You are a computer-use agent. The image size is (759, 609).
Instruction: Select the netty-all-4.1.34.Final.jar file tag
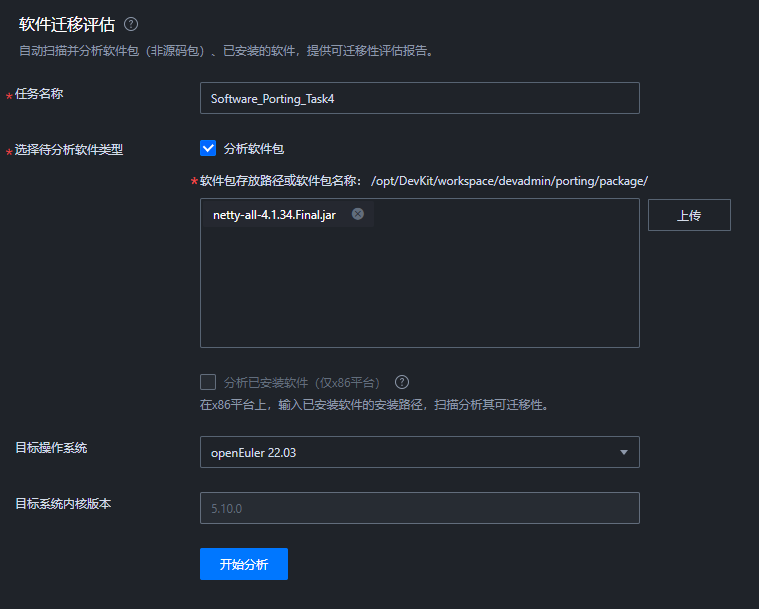pos(274,214)
